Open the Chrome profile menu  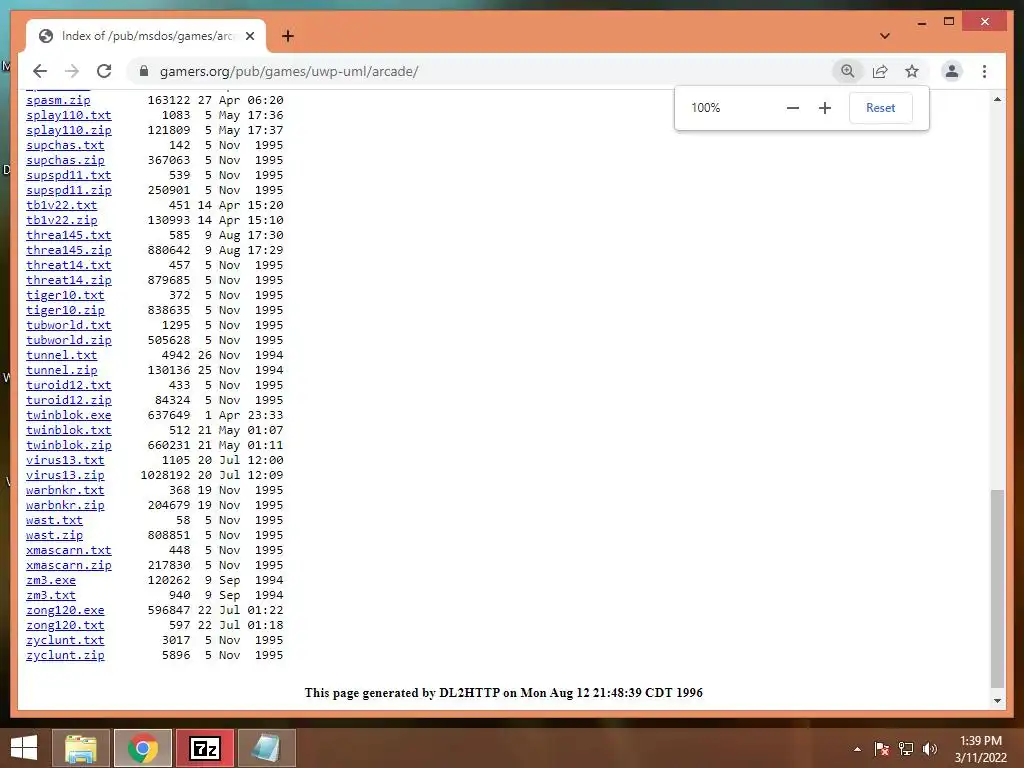(x=952, y=71)
